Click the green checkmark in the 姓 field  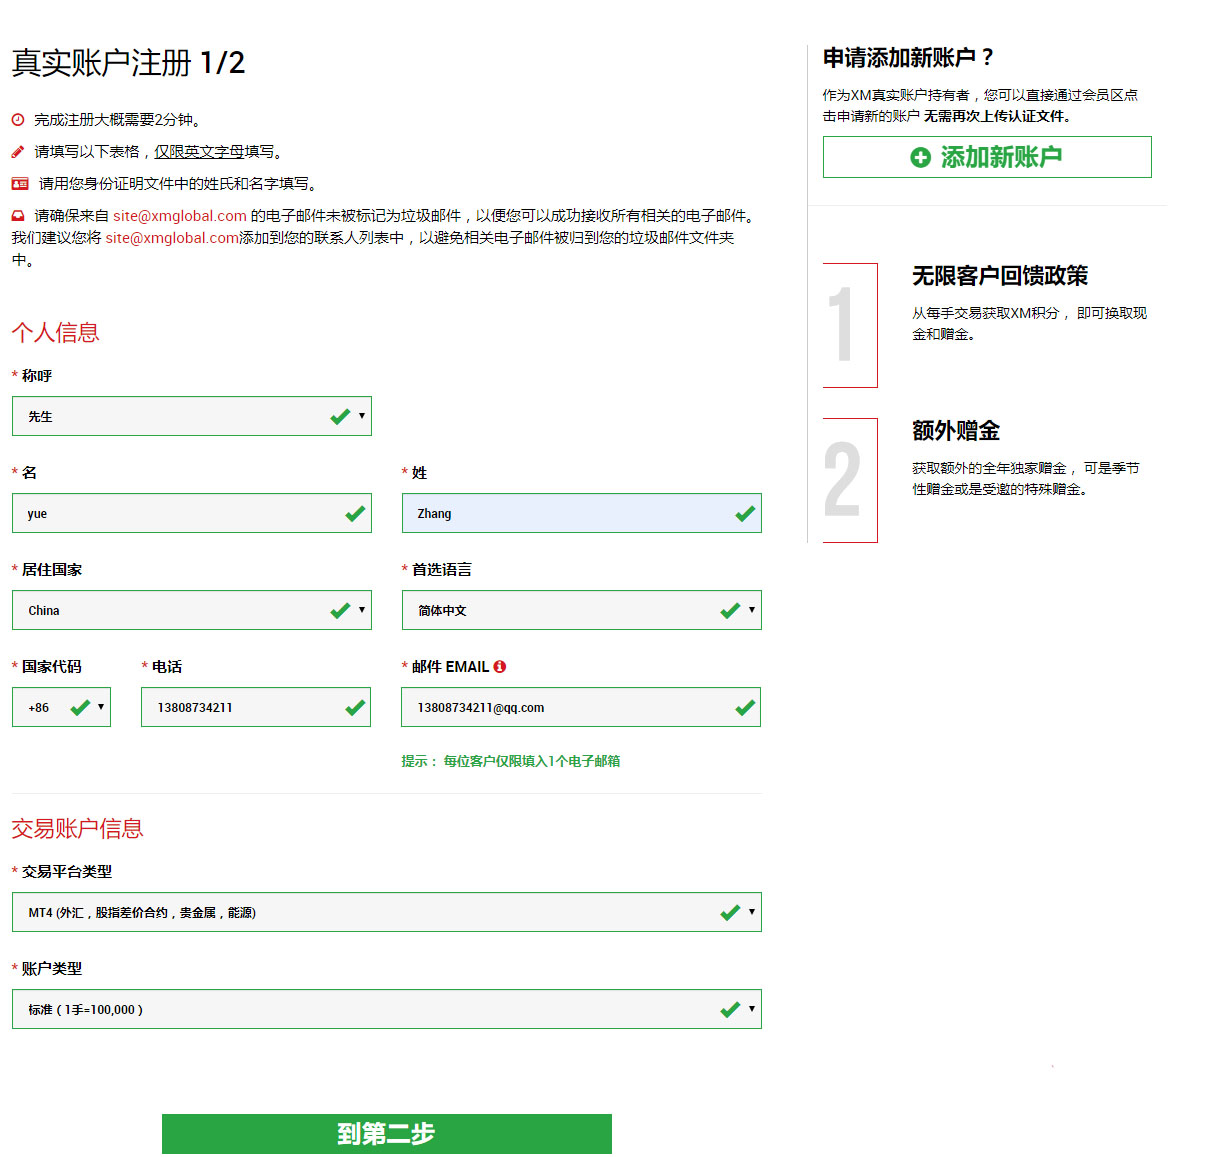click(x=745, y=514)
